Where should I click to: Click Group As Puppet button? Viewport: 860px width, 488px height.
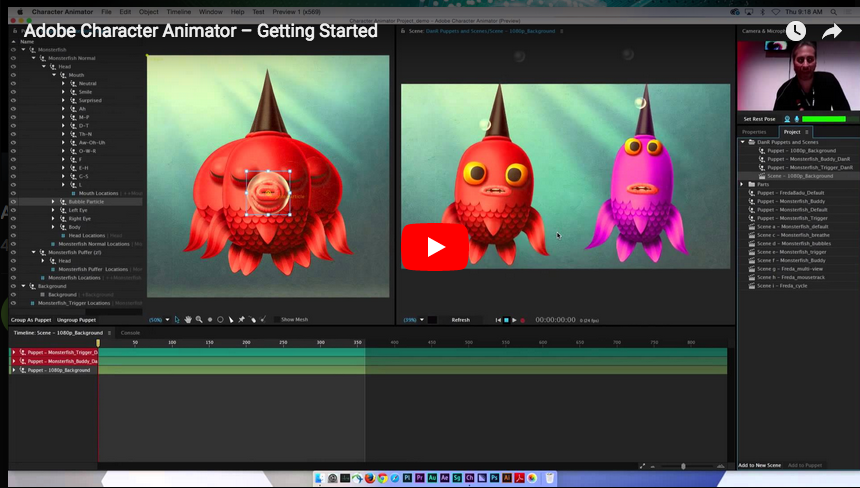click(31, 320)
